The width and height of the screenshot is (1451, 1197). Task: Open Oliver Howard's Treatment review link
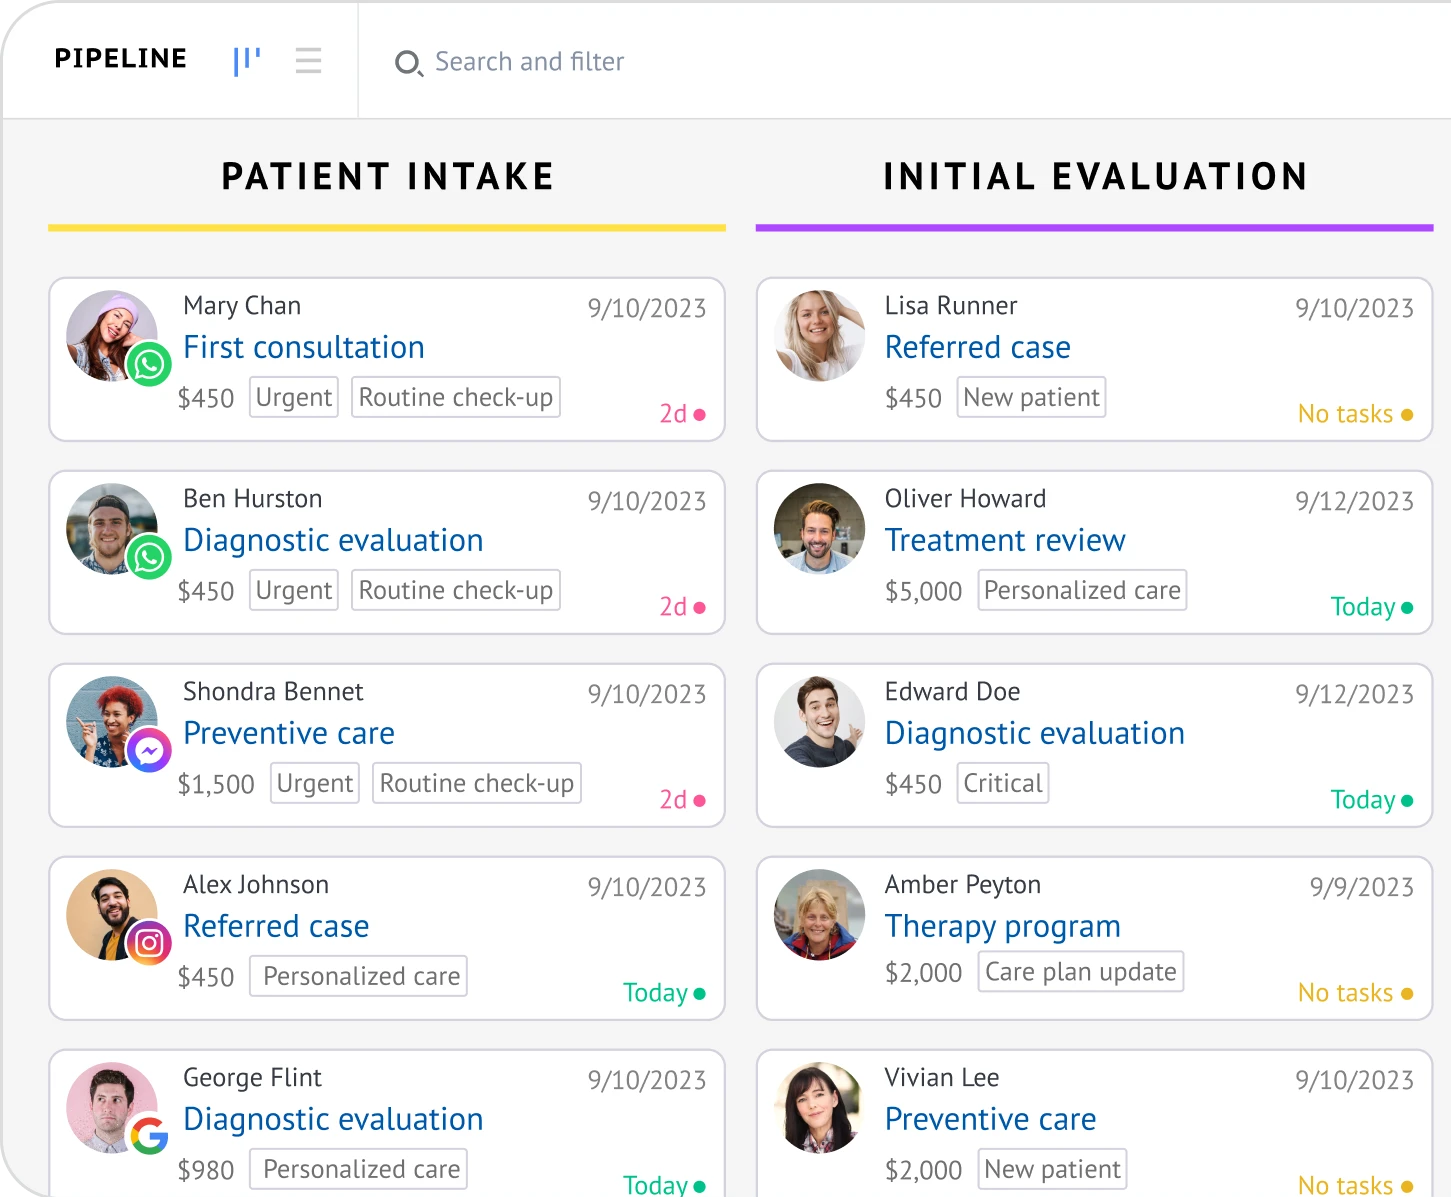pyautogui.click(x=1005, y=541)
